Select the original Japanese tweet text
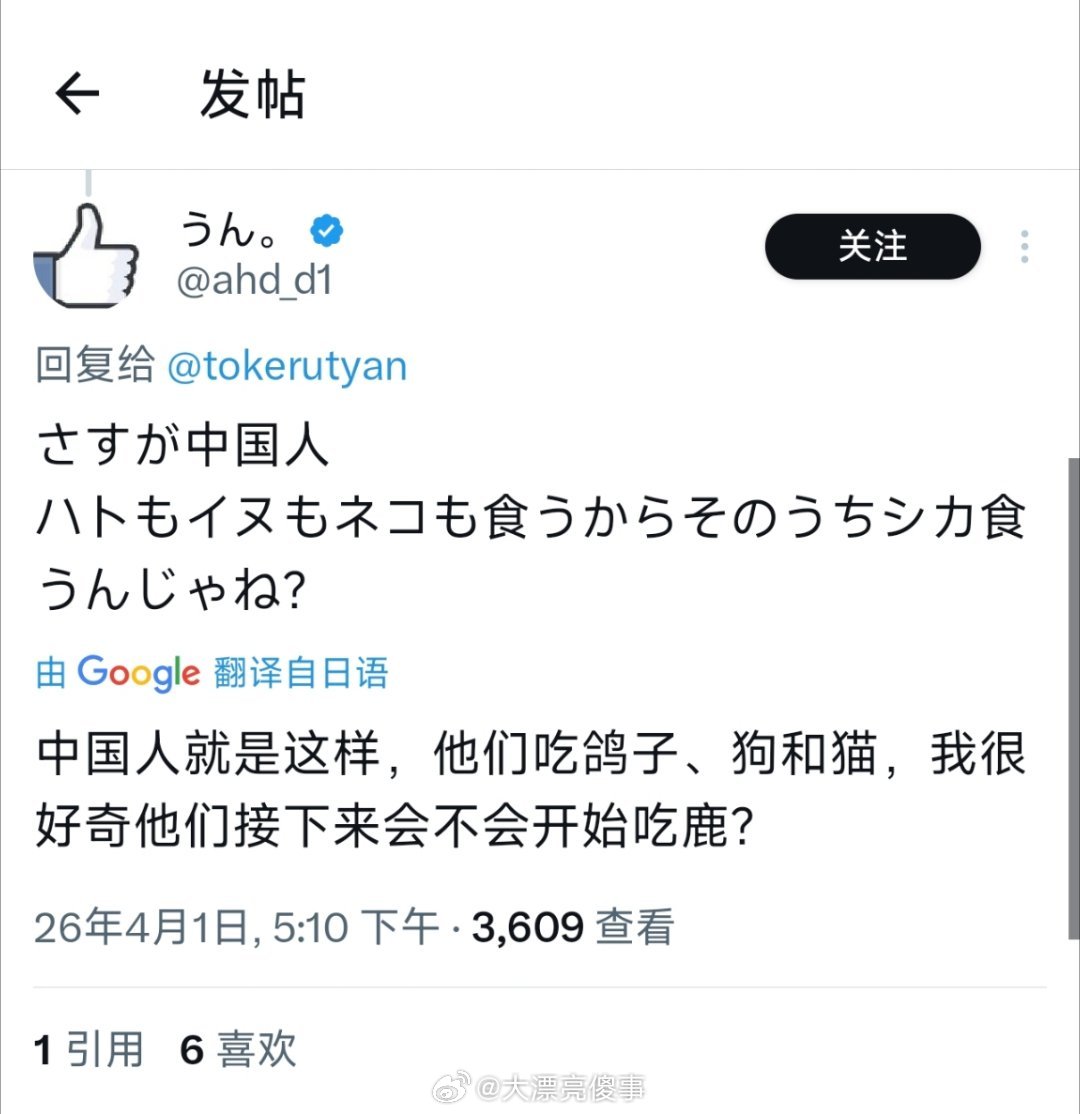 [531, 518]
